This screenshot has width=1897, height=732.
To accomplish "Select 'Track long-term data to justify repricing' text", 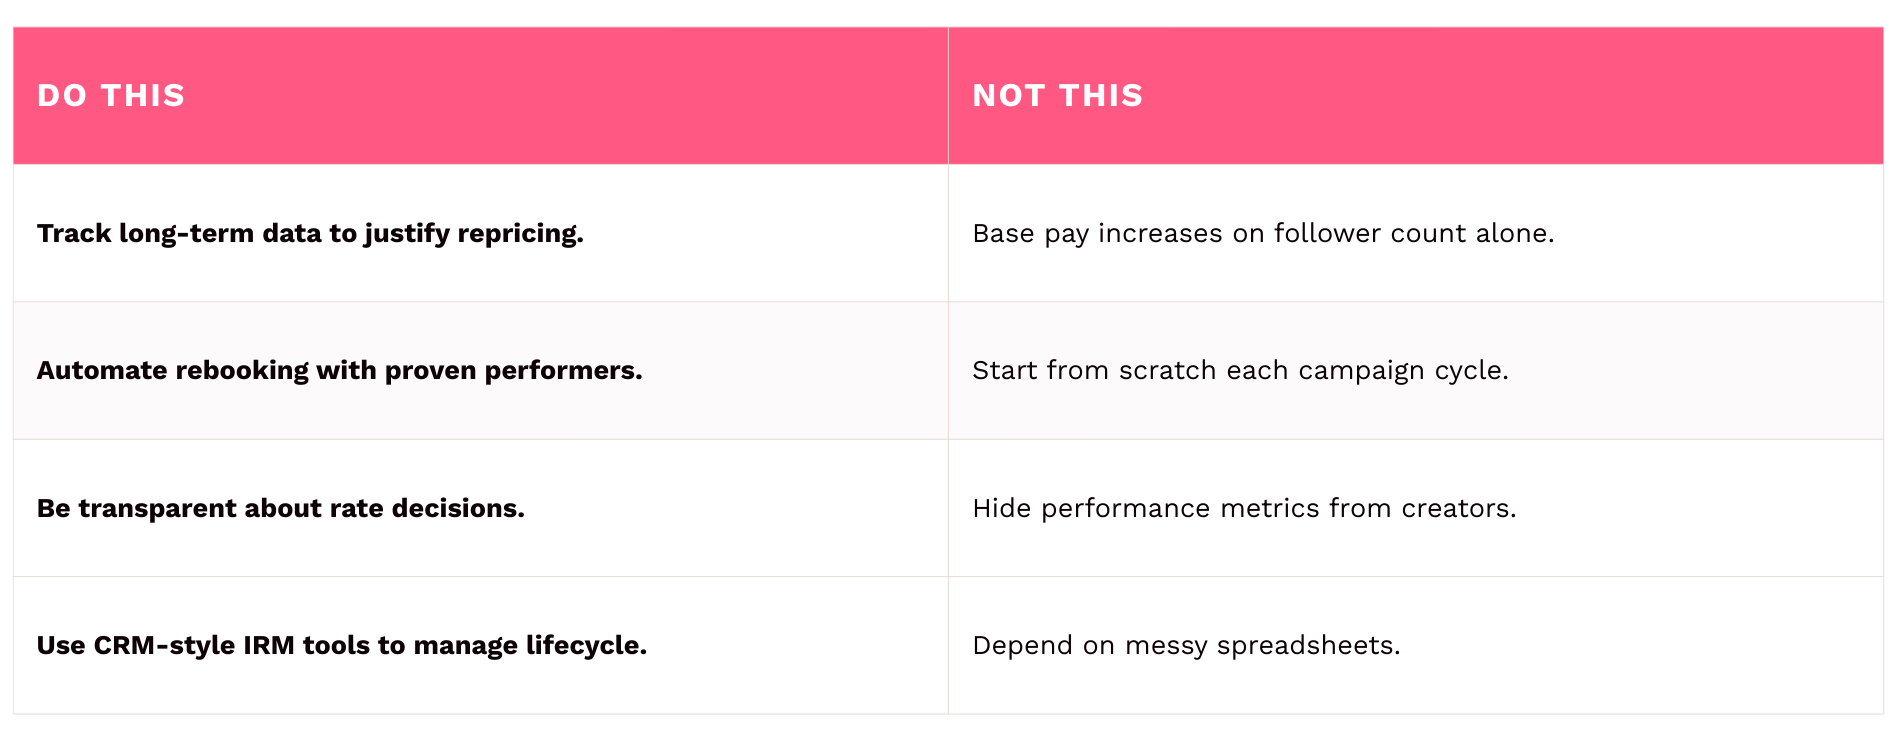I will pos(310,234).
